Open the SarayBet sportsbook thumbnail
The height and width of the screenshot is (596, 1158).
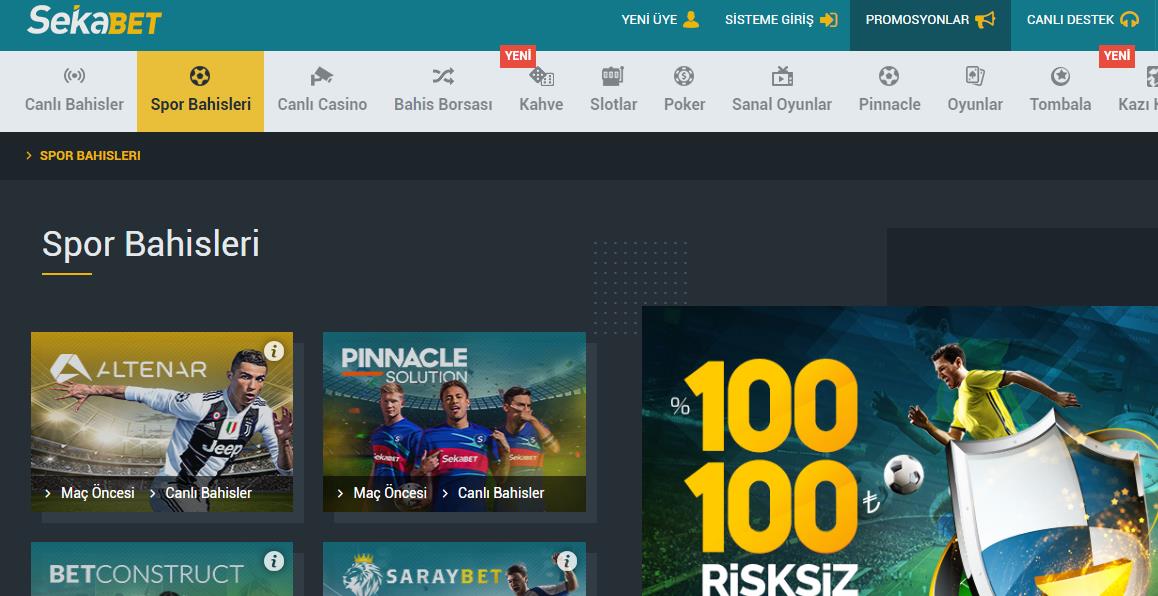(454, 569)
